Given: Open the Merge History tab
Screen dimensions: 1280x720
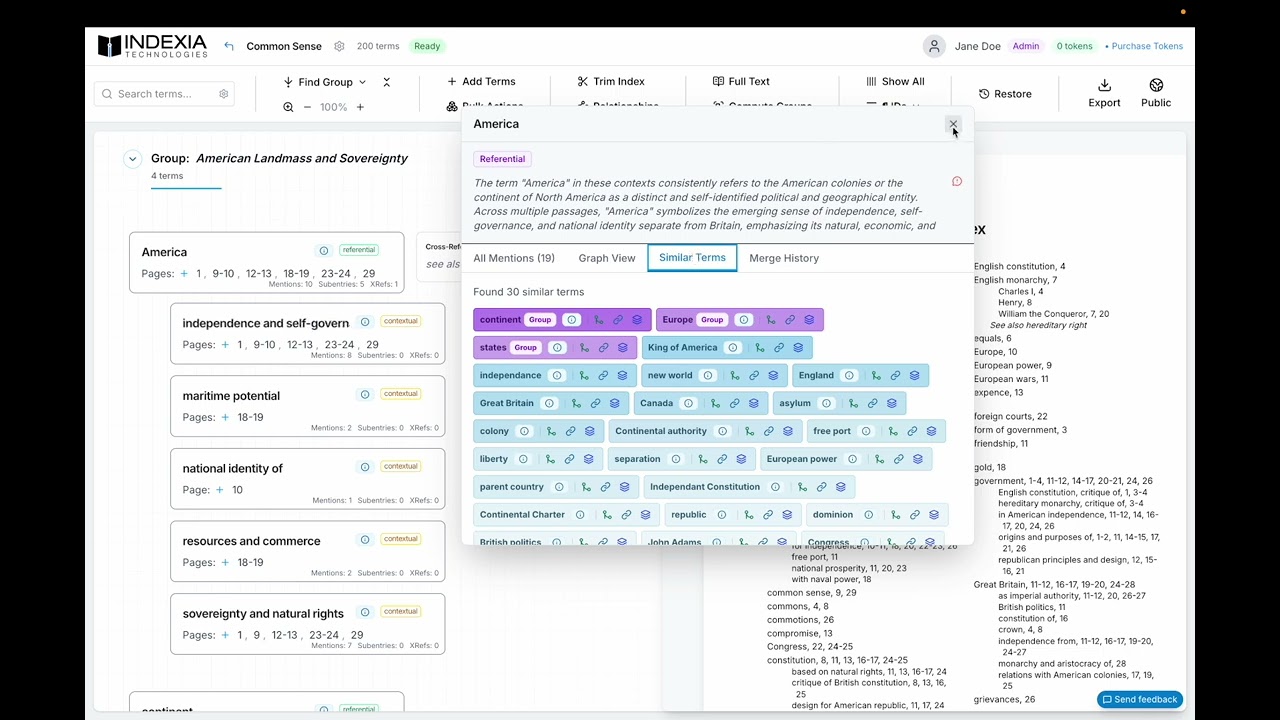Looking at the screenshot, I should (x=784, y=258).
